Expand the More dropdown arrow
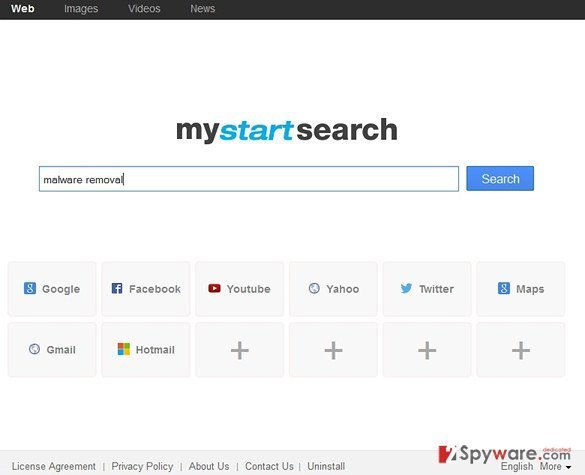Viewport: 585px width, 475px height. pyautogui.click(x=568, y=467)
